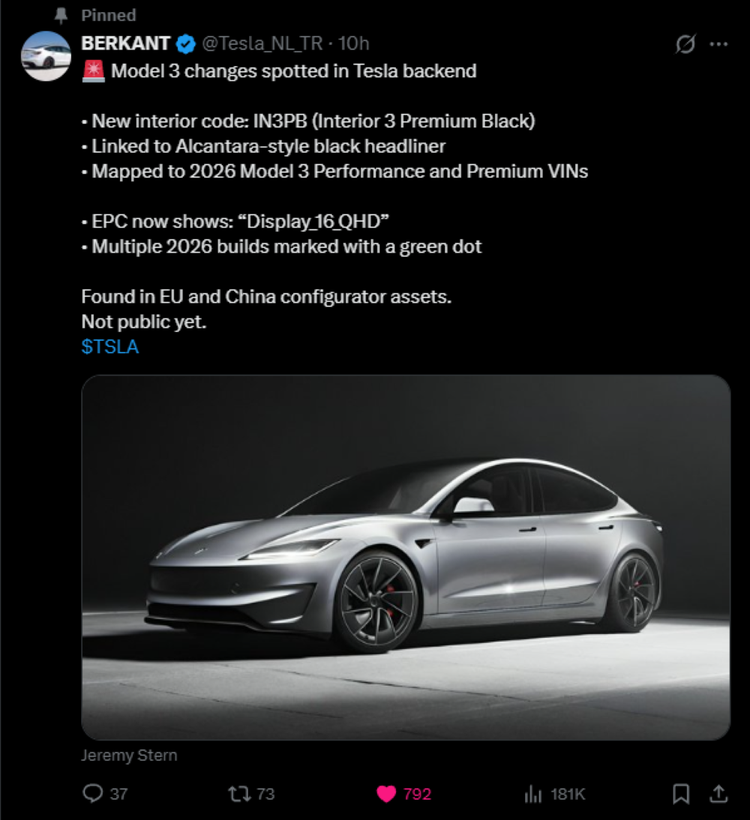
Task: Open the @Tesla_NL_TR handle link
Action: click(266, 44)
